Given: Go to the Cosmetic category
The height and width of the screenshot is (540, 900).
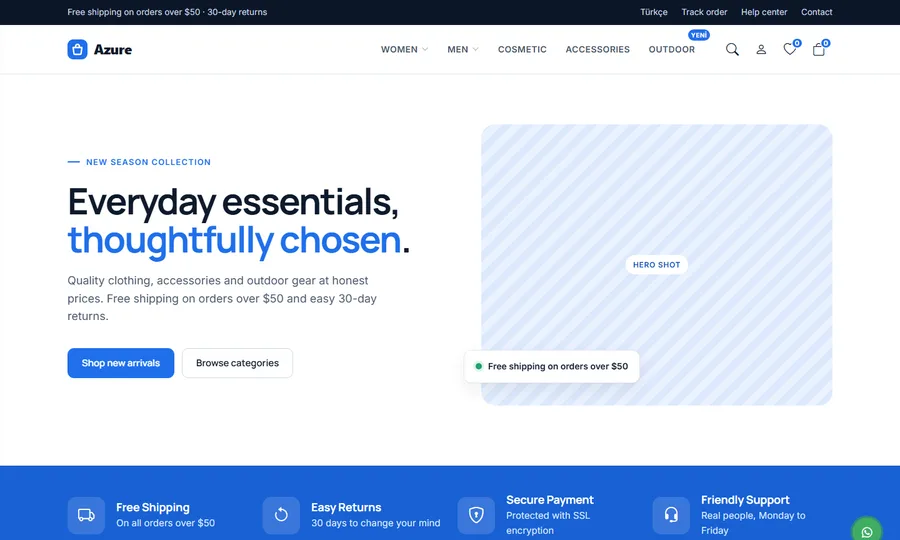Looking at the screenshot, I should [x=522, y=49].
